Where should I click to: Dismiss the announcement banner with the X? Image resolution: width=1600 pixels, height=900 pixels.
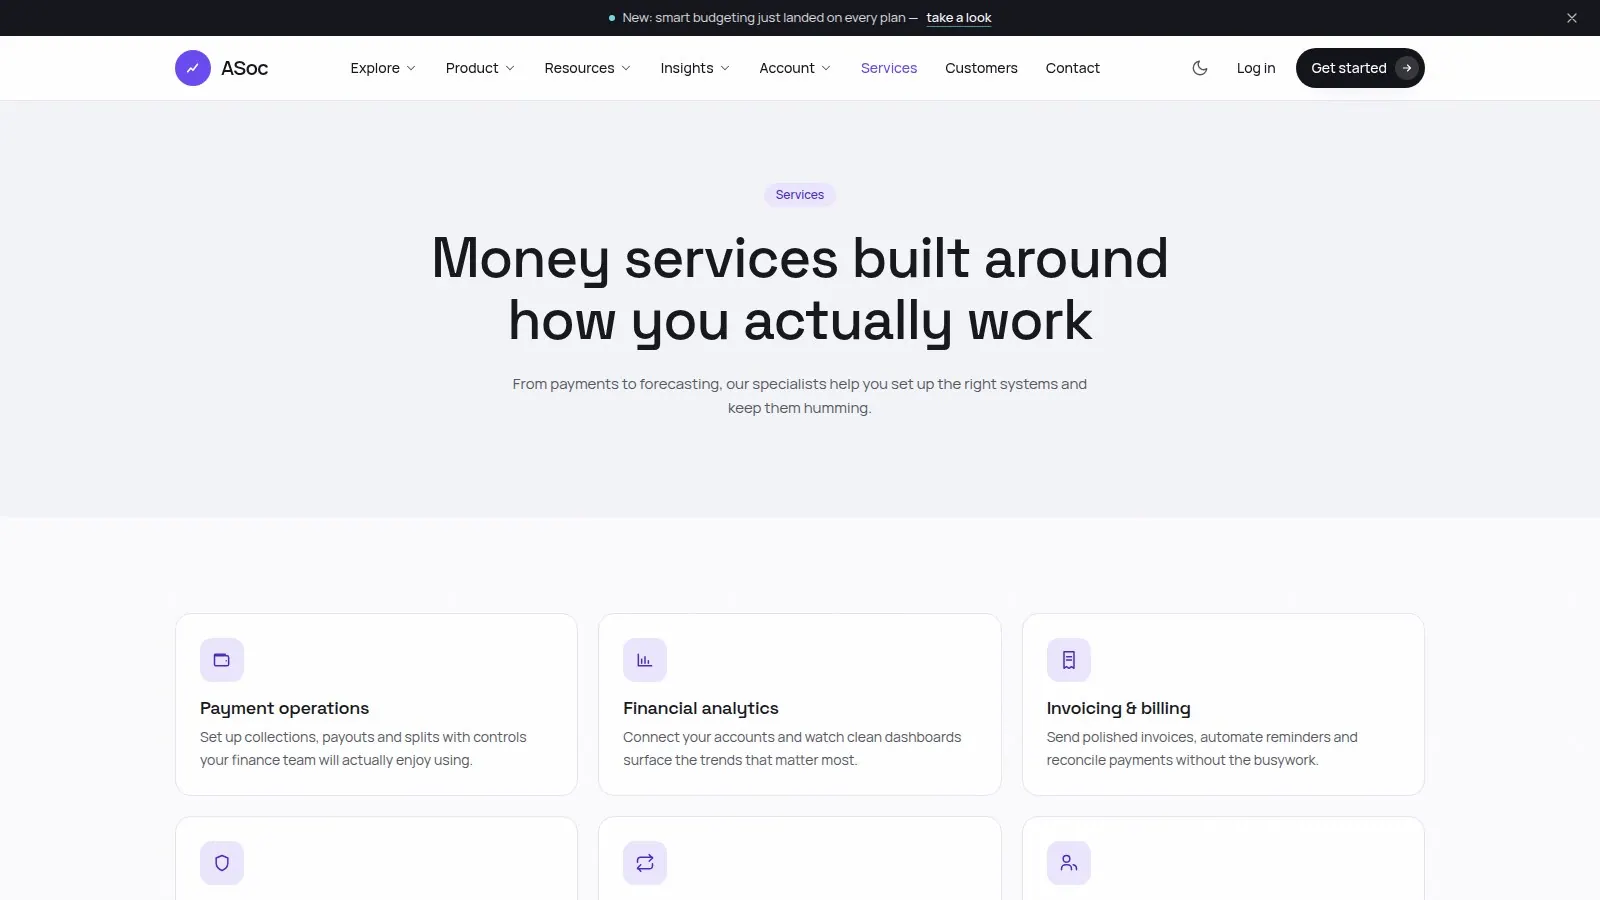1572,18
